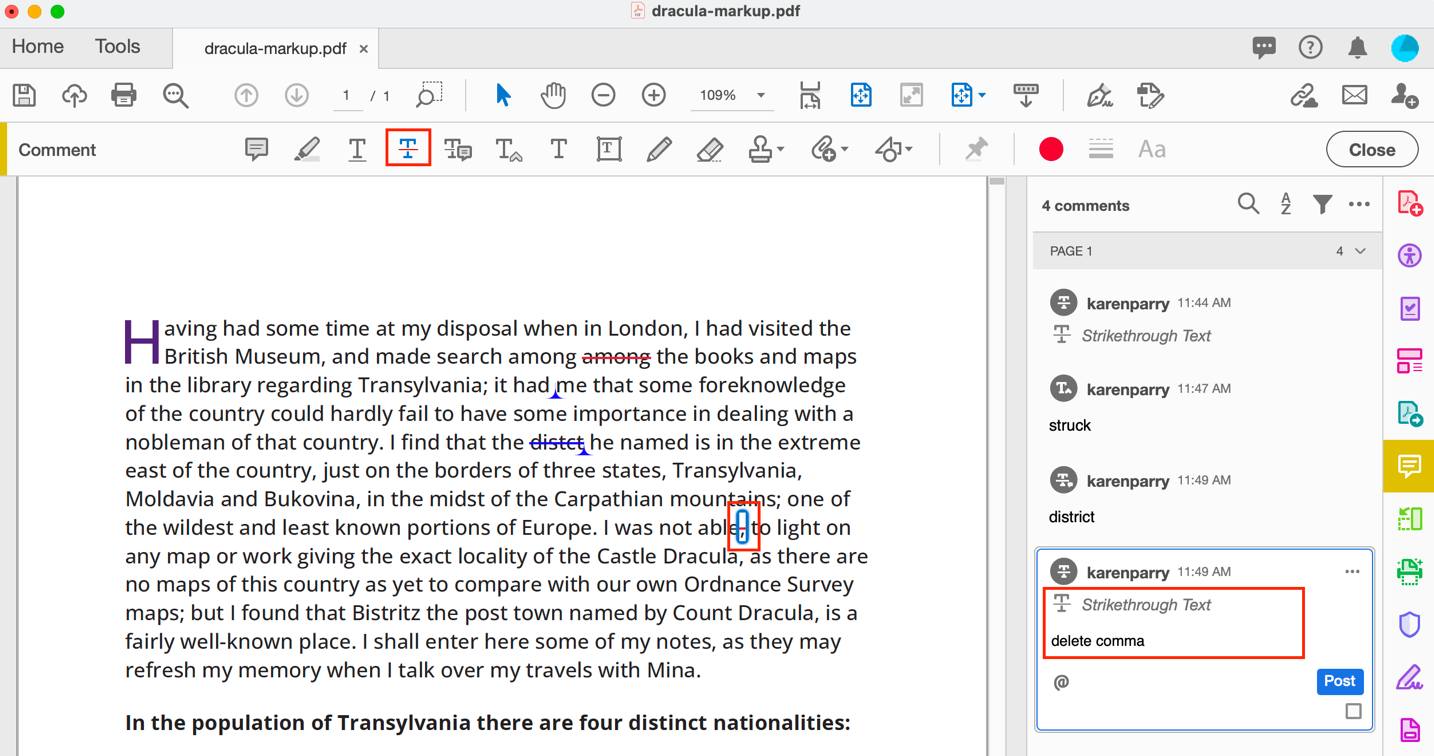
Task: Tick the checkbox below Post button
Action: tap(1353, 712)
